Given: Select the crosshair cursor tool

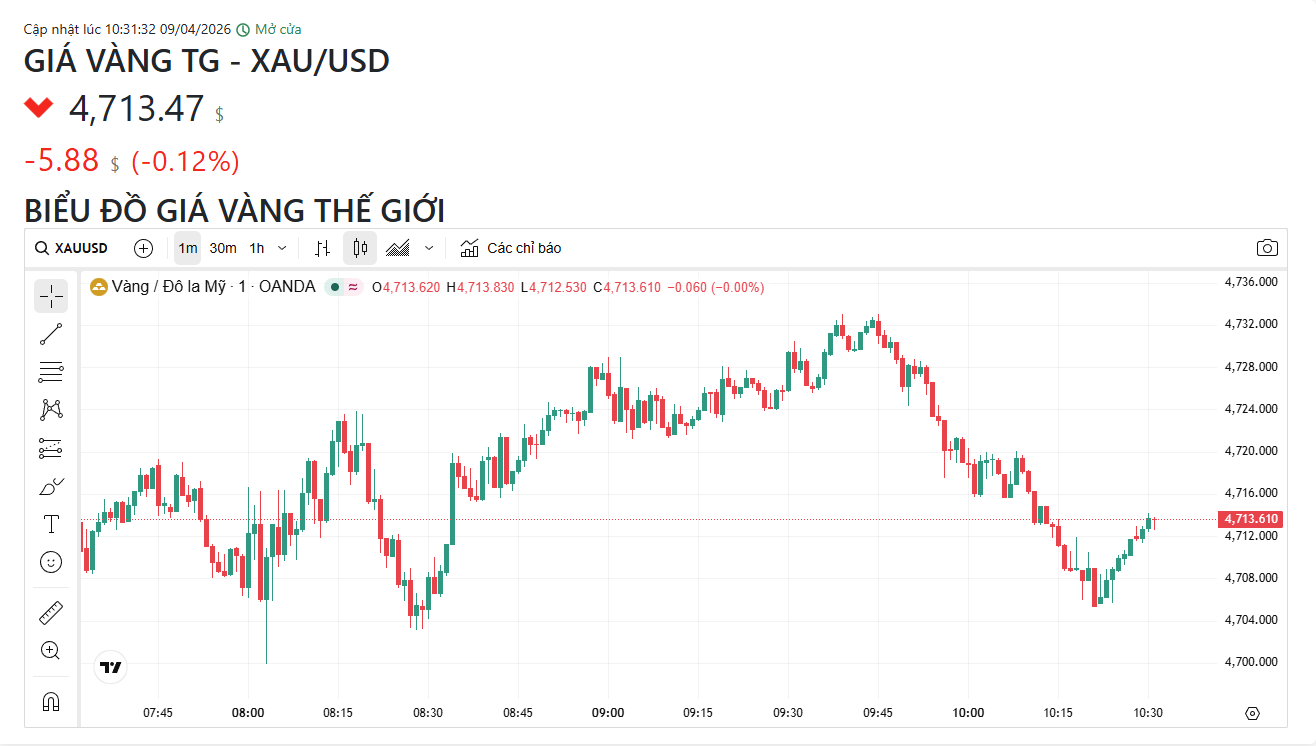Looking at the screenshot, I should click(51, 295).
